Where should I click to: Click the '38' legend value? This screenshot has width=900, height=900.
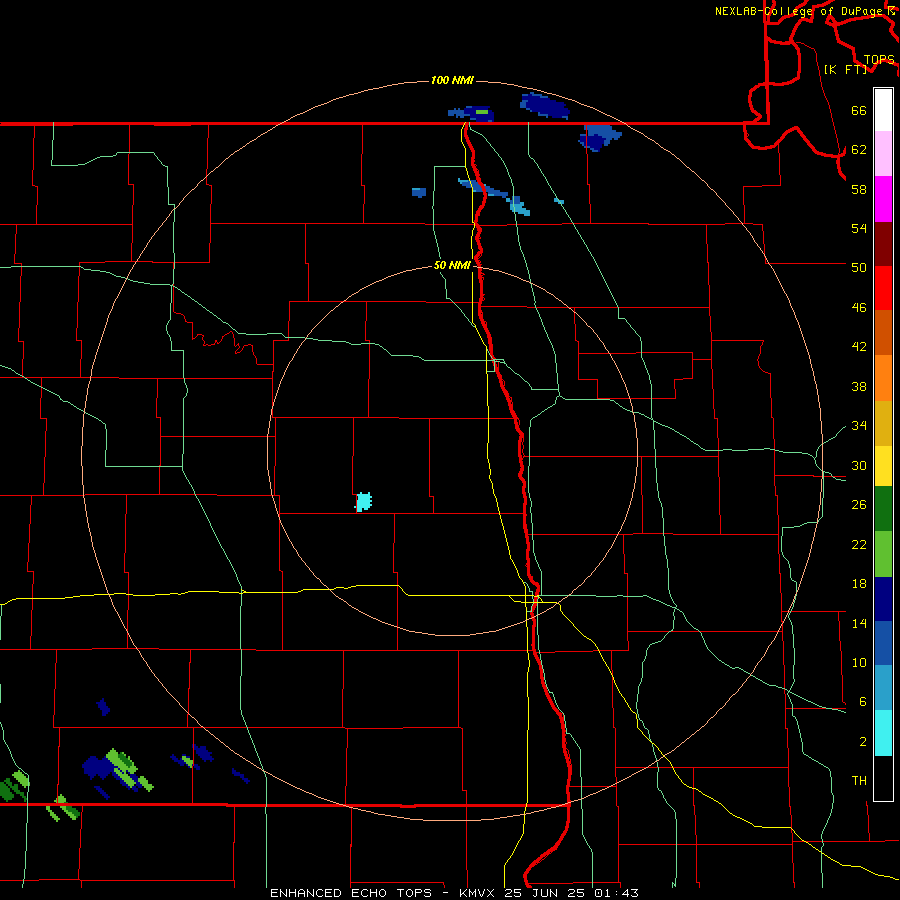tap(859, 387)
